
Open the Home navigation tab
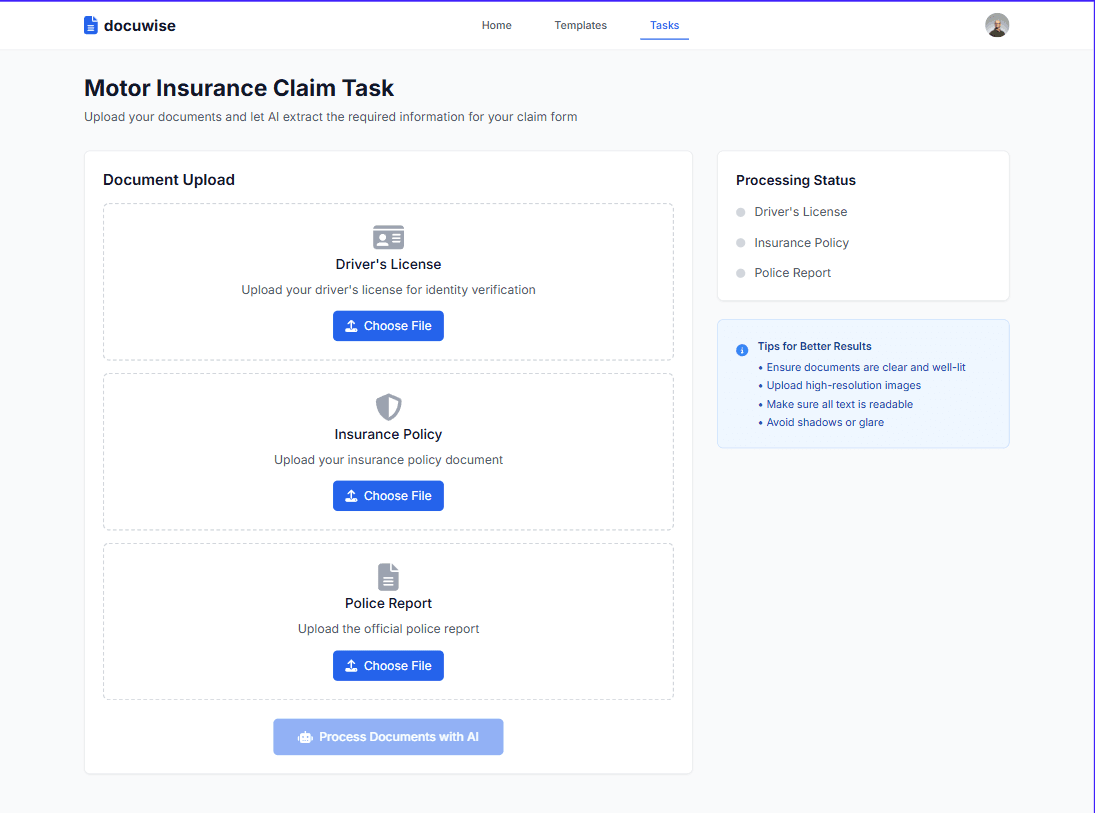tap(496, 25)
